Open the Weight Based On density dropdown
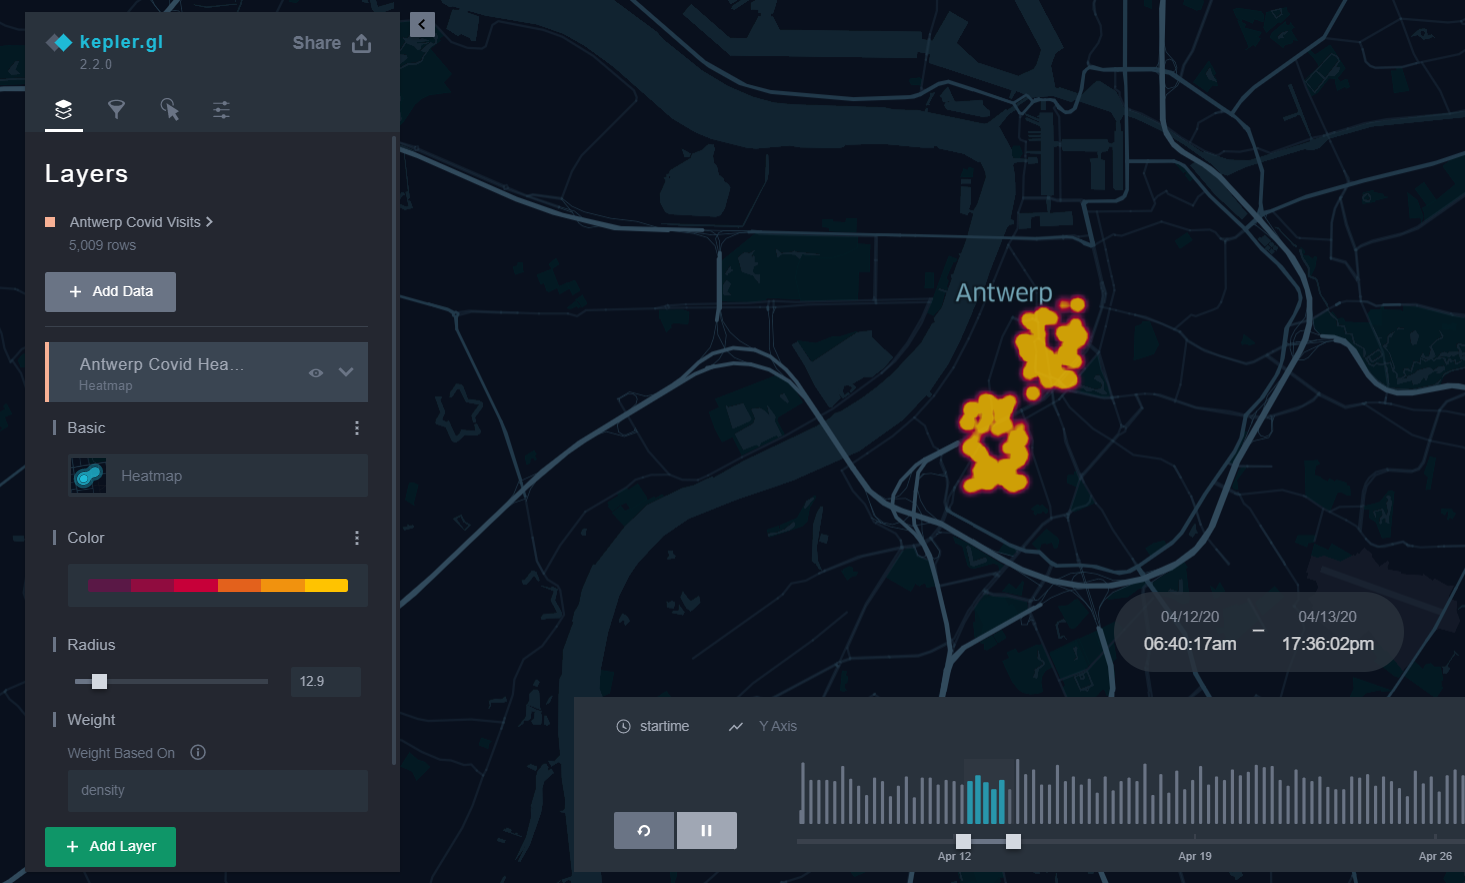 [x=218, y=790]
